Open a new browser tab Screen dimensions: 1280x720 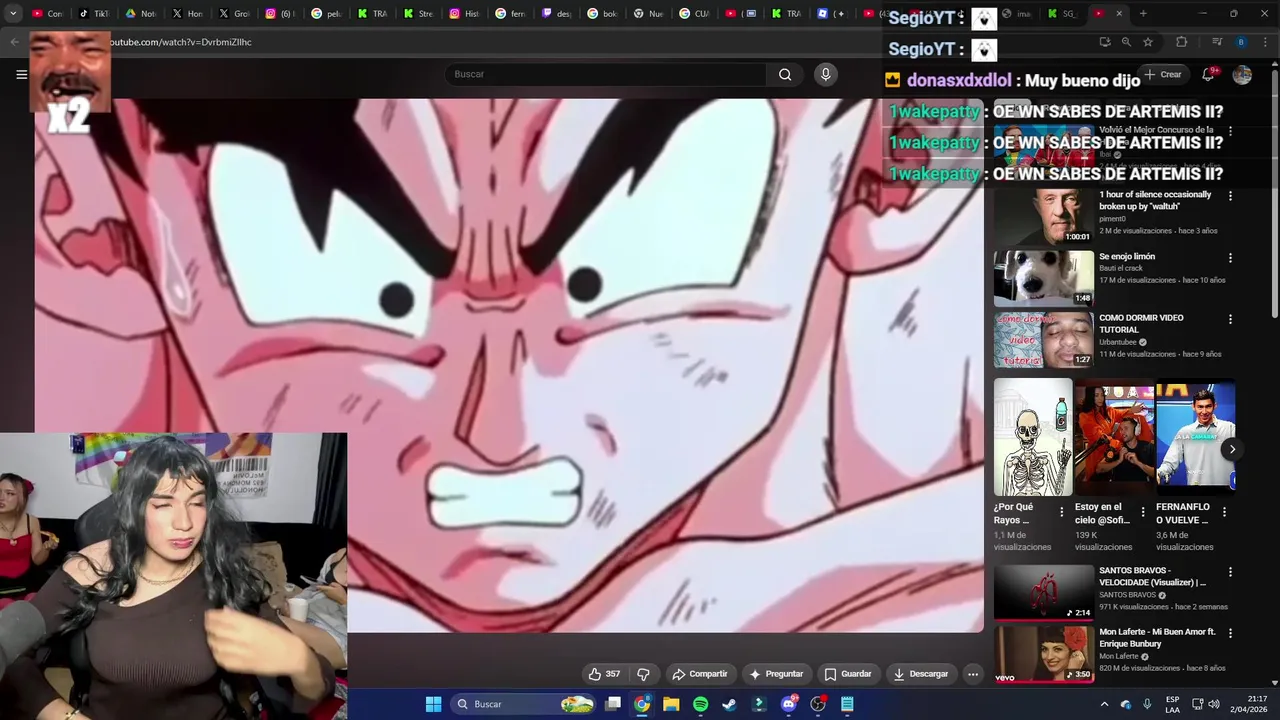tap(1143, 13)
